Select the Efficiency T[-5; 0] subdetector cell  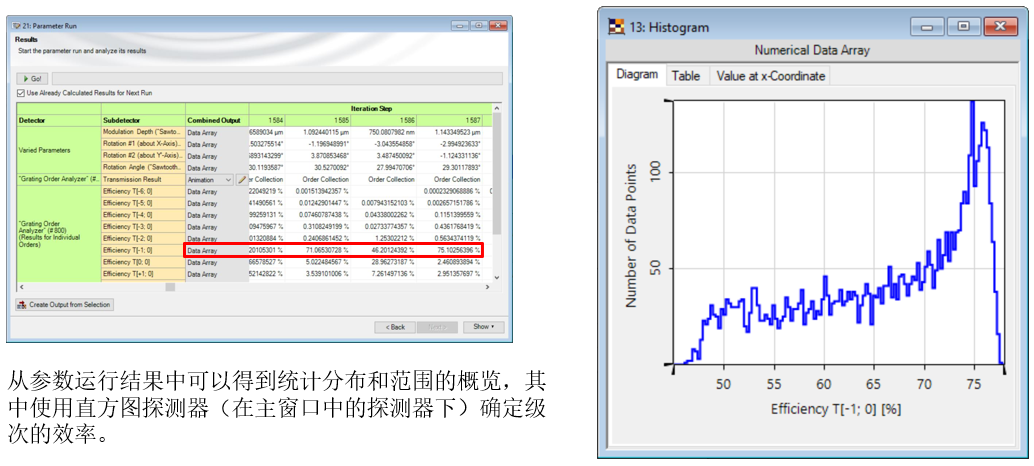(x=143, y=203)
